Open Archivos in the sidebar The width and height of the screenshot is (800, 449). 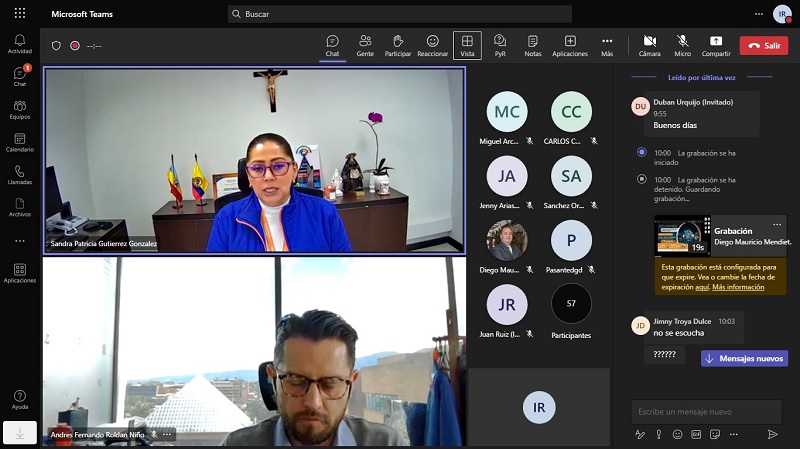(20, 207)
